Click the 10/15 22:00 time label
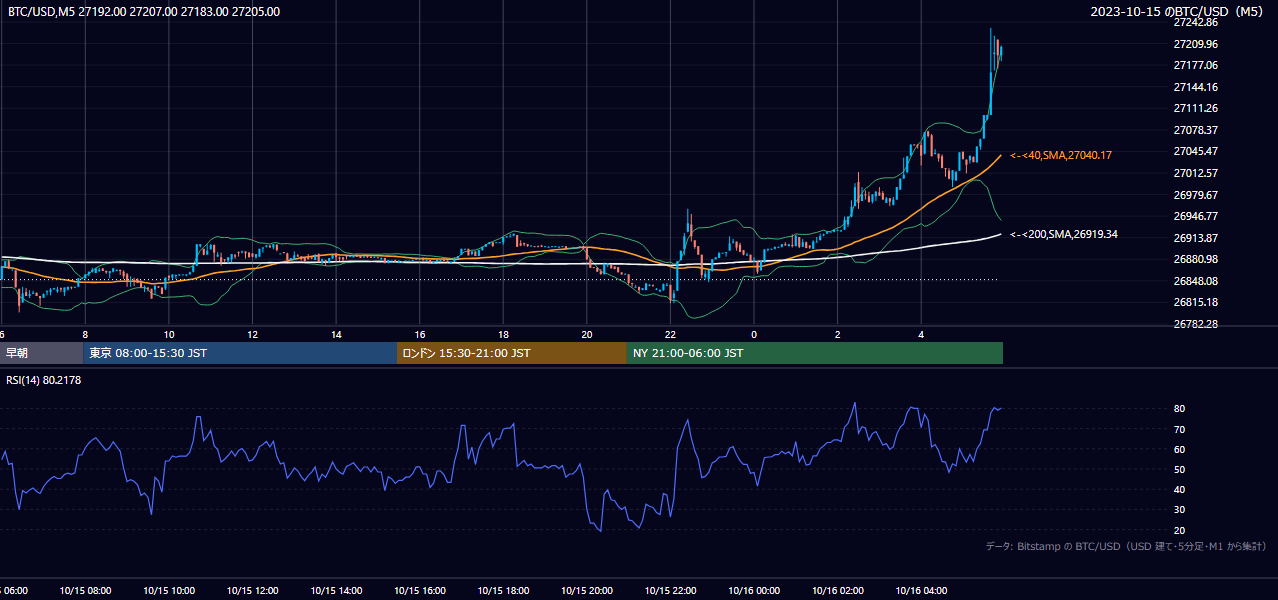 (x=670, y=591)
